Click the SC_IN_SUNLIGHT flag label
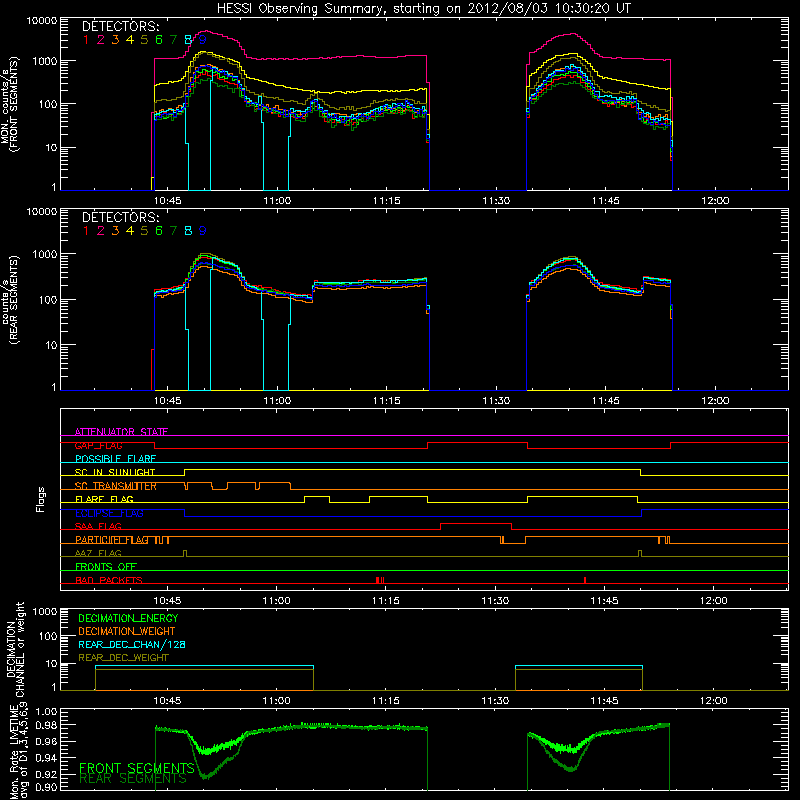The height and width of the screenshot is (800, 800). [x=115, y=472]
